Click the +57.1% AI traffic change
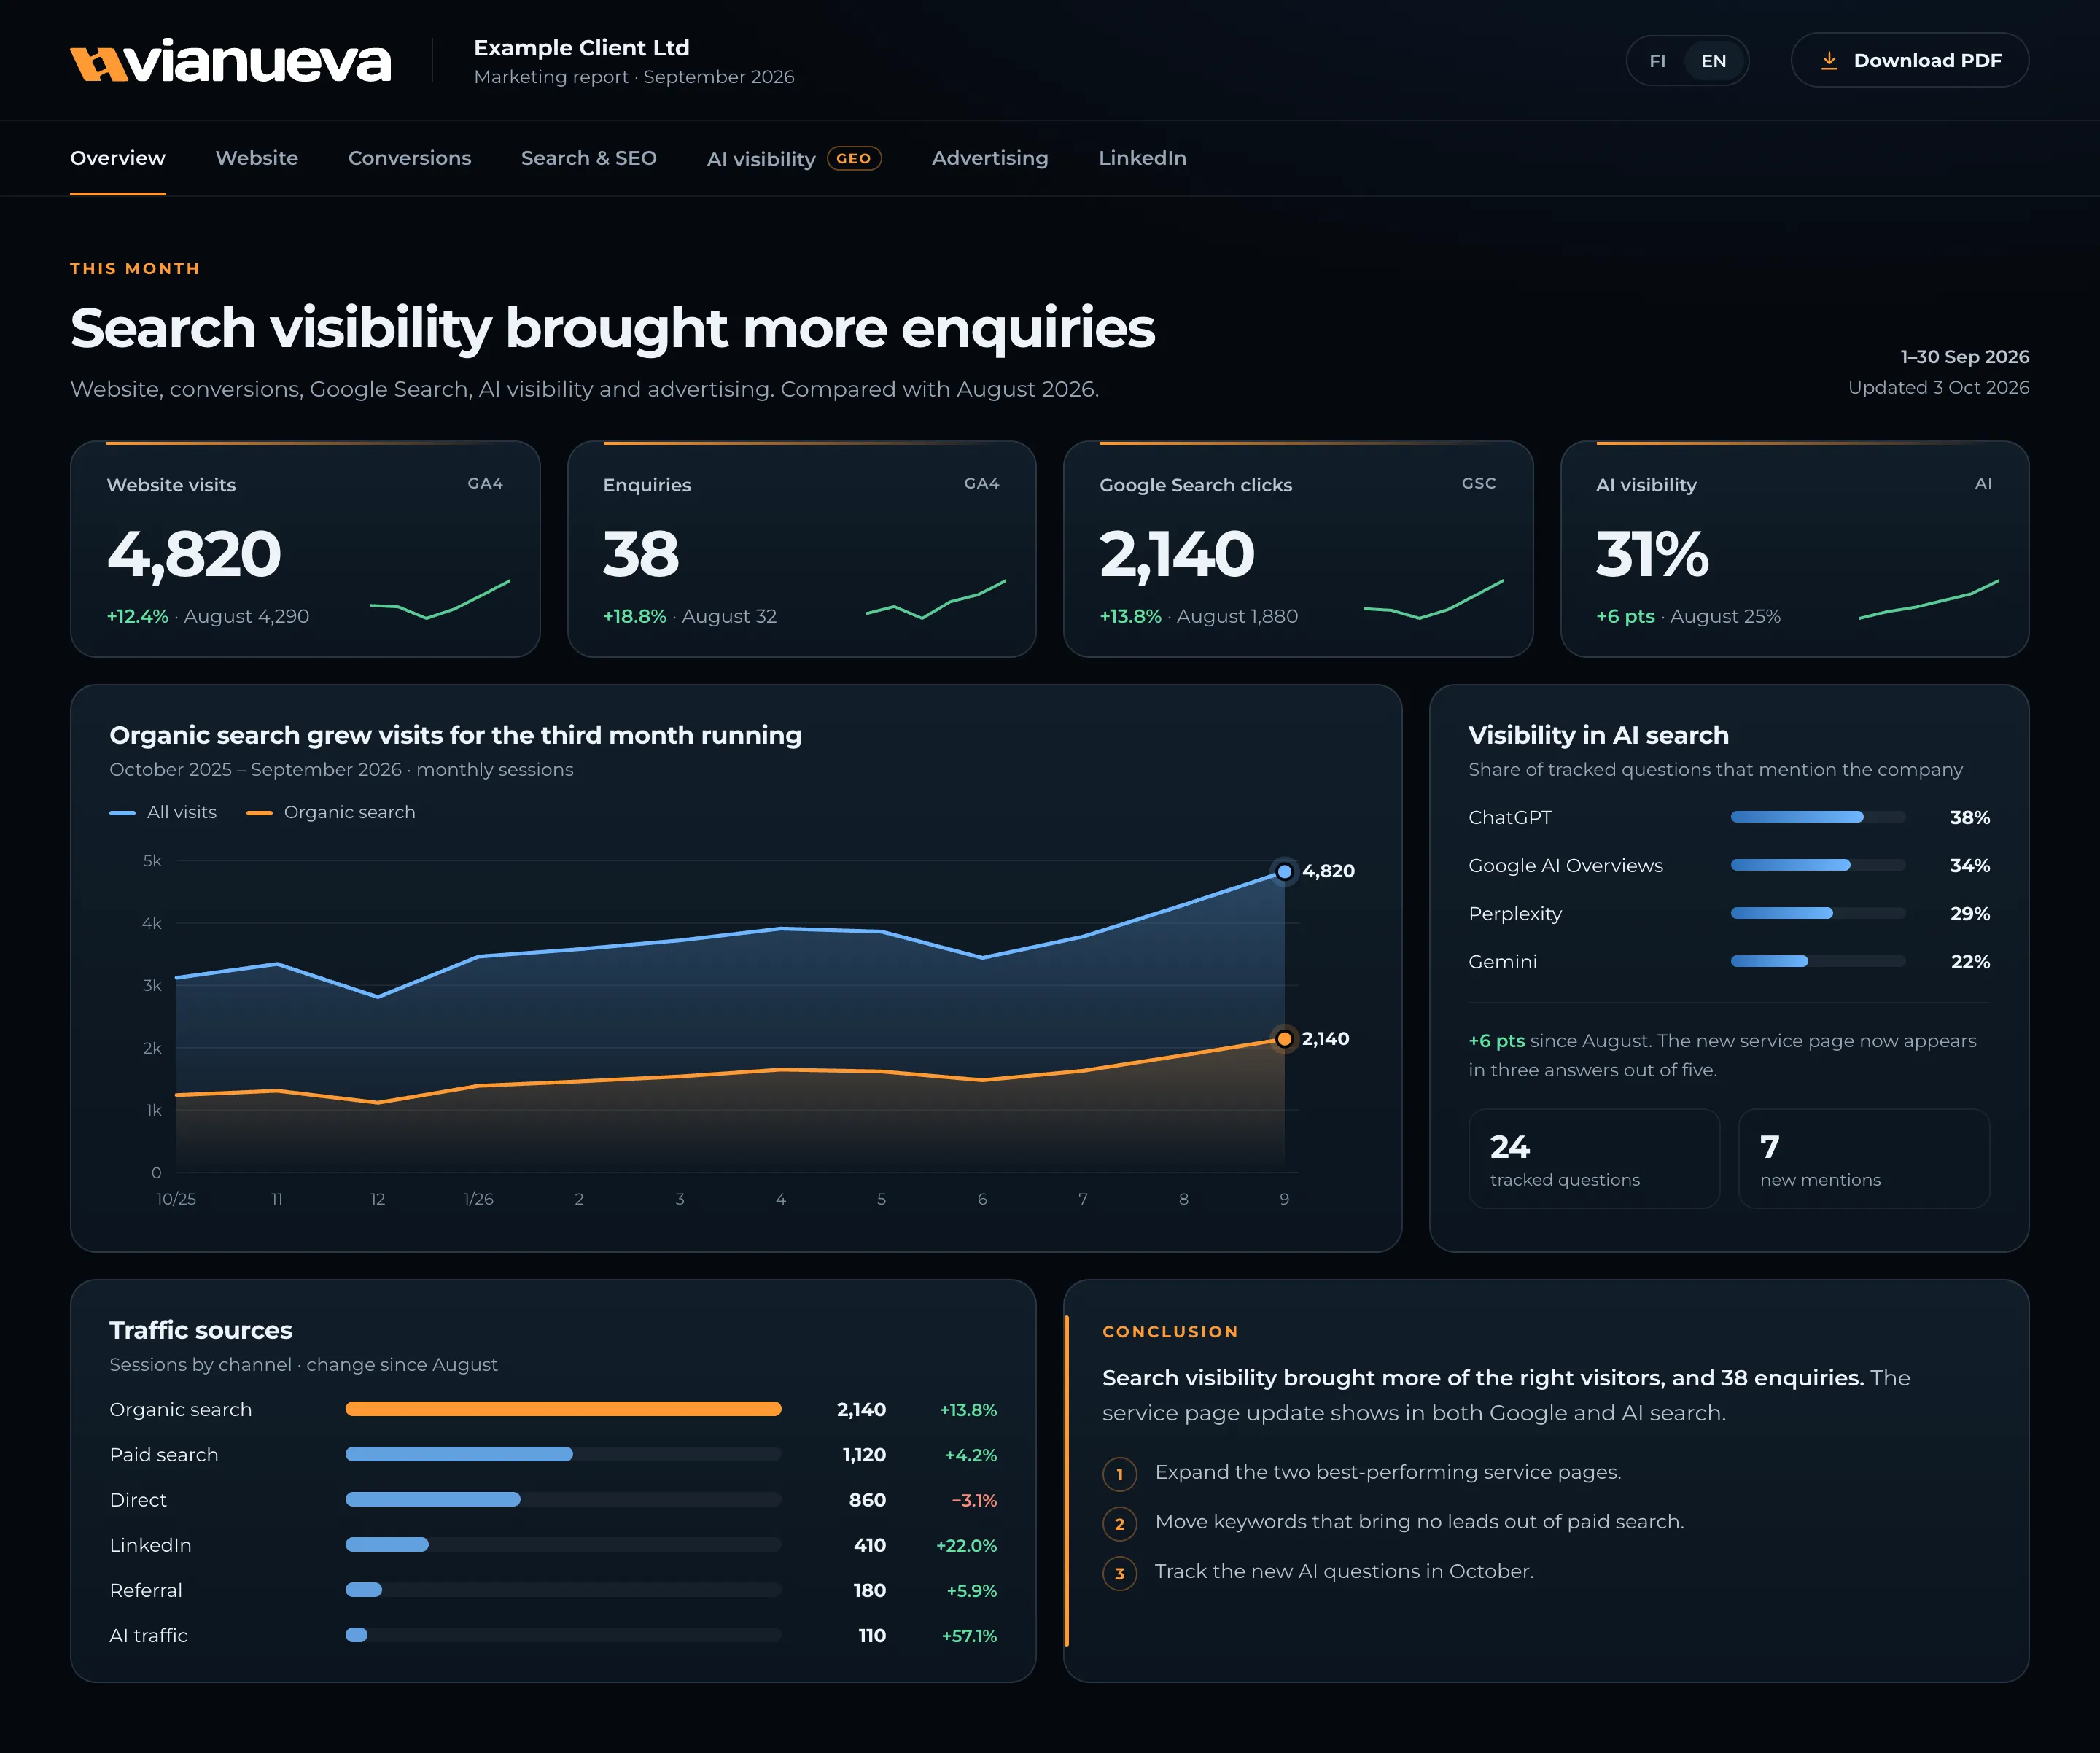The height and width of the screenshot is (1753, 2100). pyautogui.click(x=969, y=1636)
